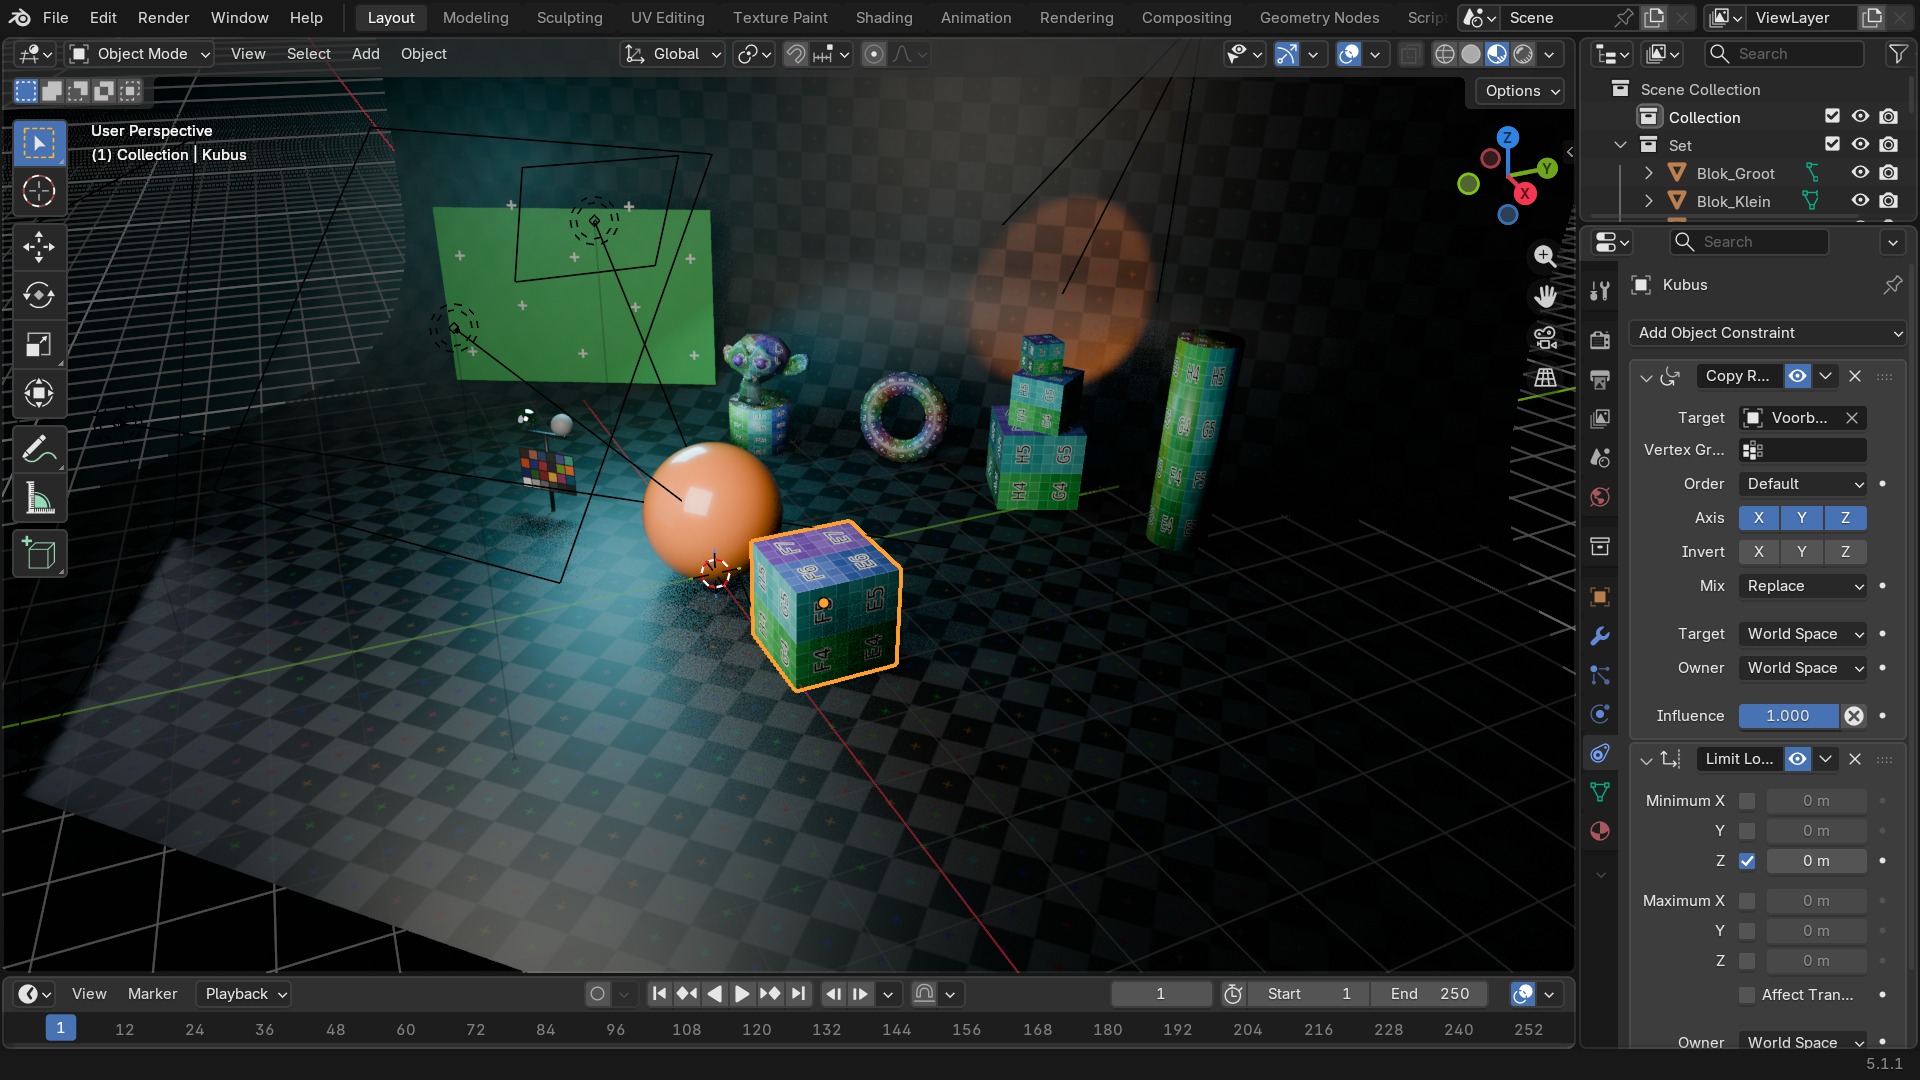1920x1080 pixels.
Task: Enable the Minimum X limit checkbox
Action: click(1747, 801)
